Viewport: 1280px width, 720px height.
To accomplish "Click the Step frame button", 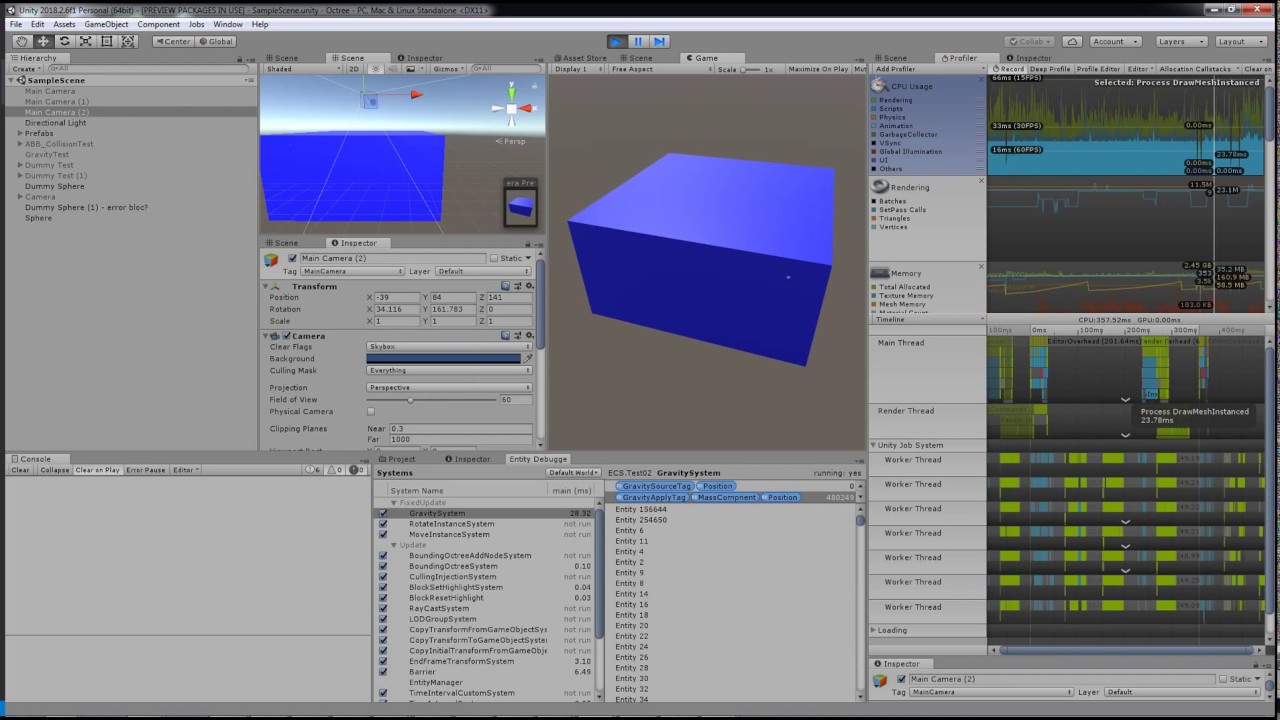I will coord(658,41).
